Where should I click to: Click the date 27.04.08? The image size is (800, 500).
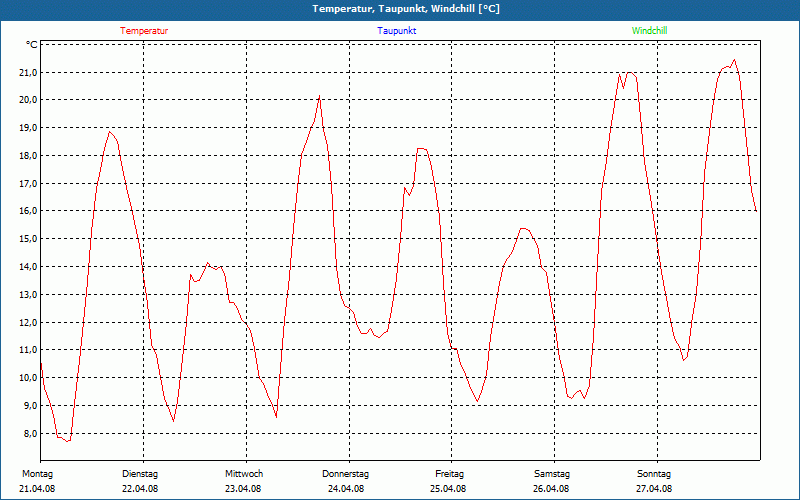pyautogui.click(x=654, y=489)
